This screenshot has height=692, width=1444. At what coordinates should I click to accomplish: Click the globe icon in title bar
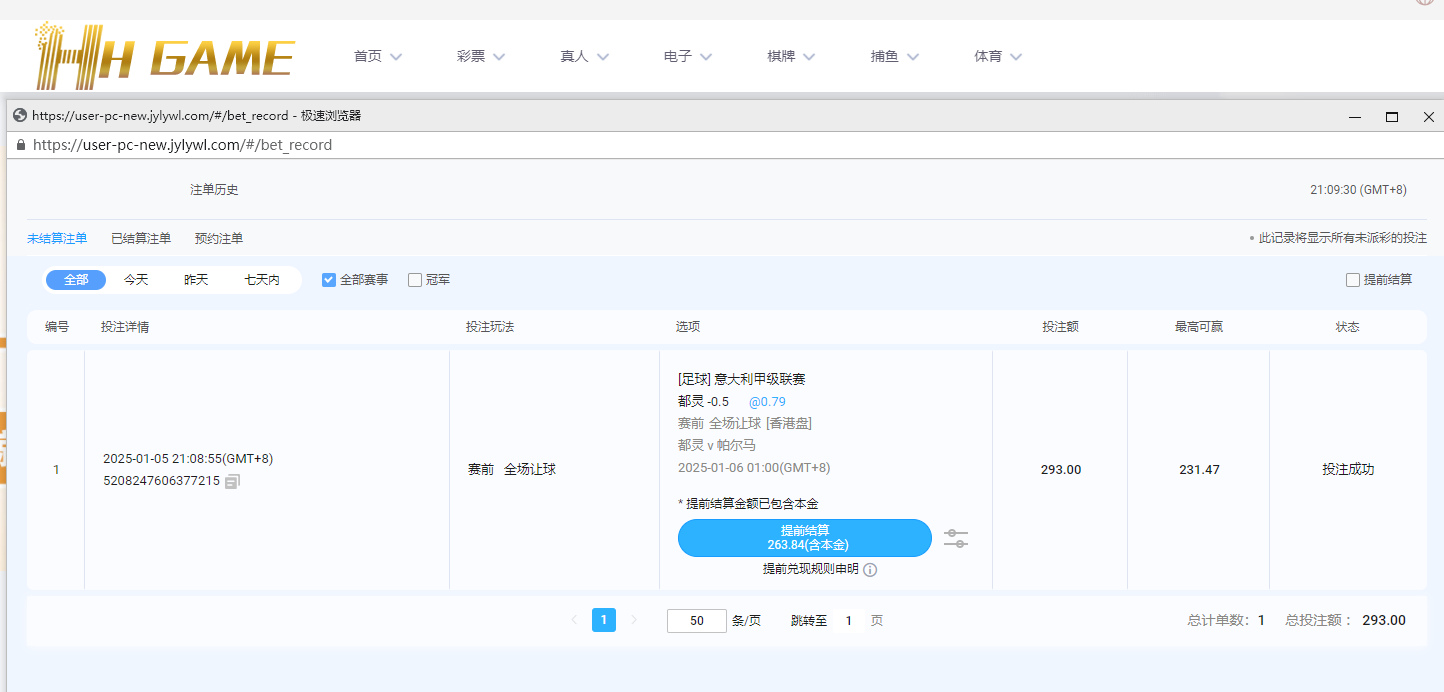[x=19, y=116]
